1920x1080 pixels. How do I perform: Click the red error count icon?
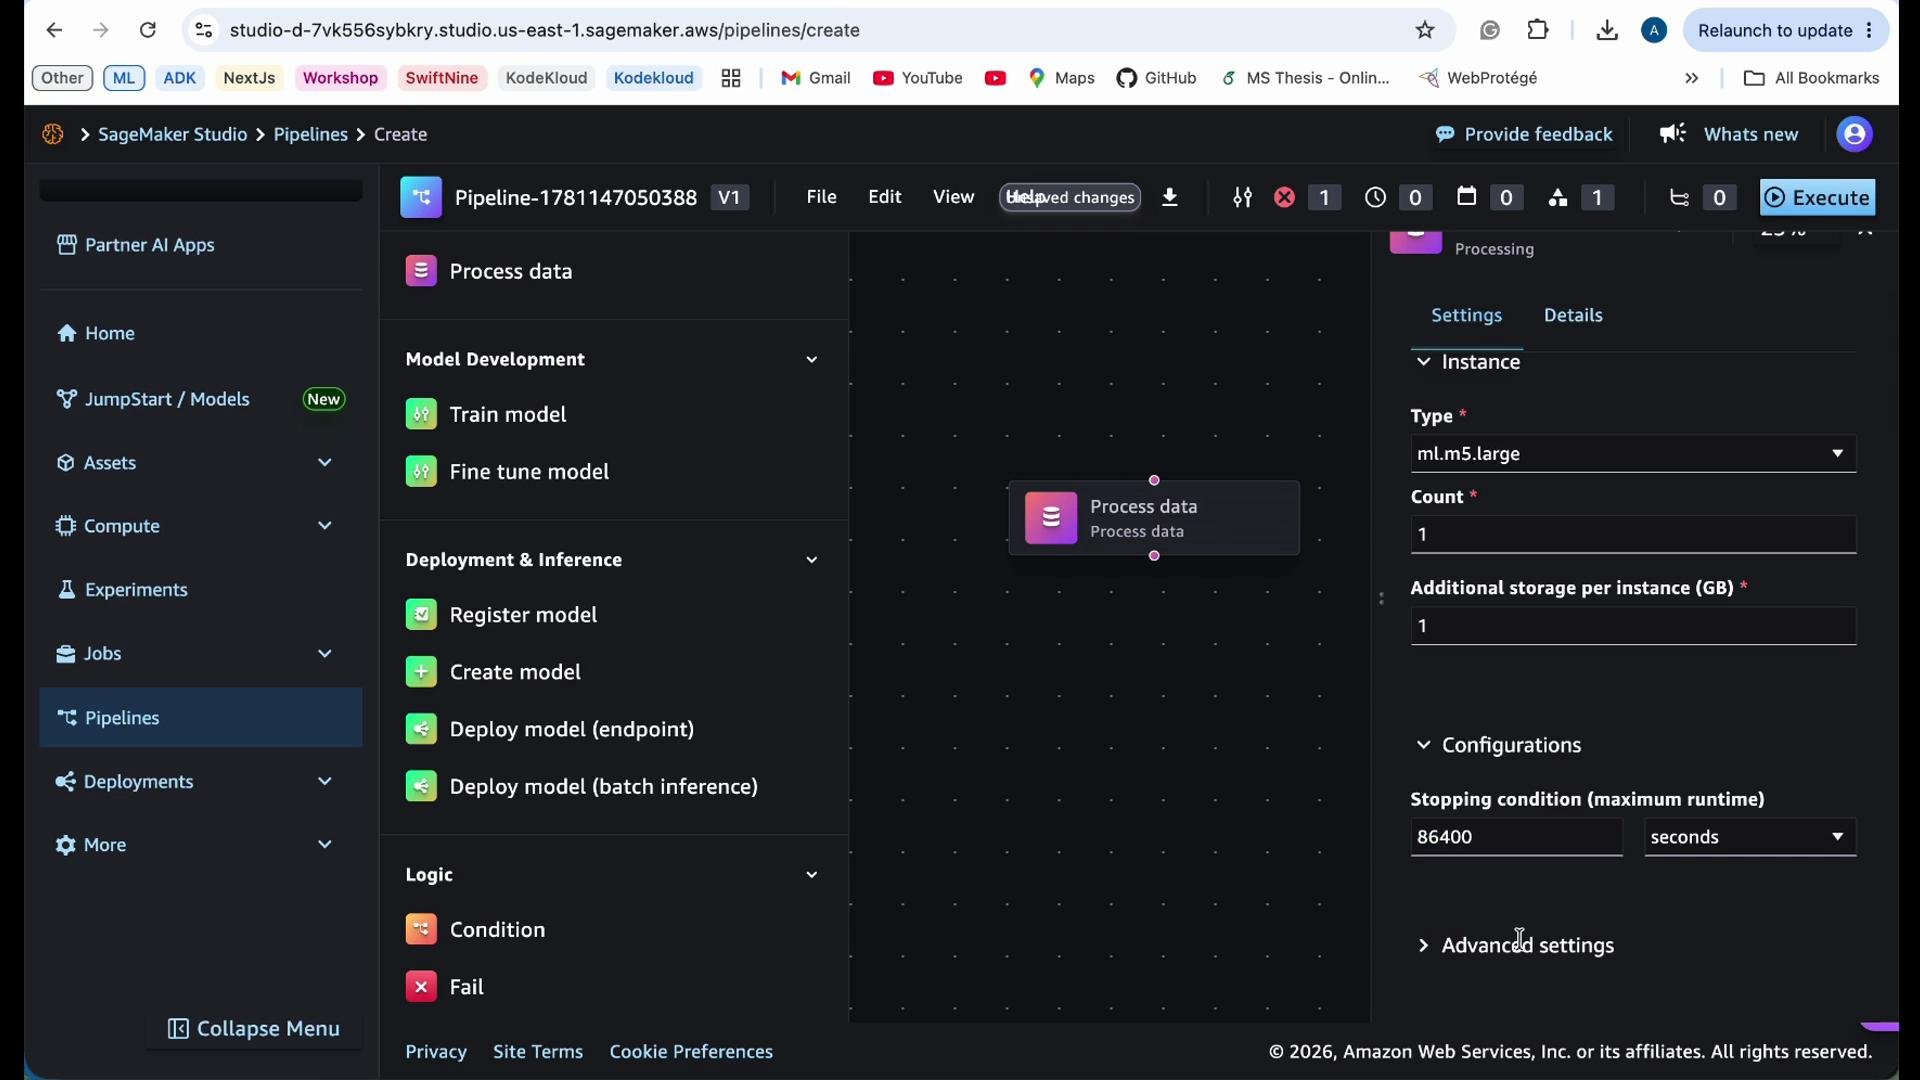(x=1285, y=198)
